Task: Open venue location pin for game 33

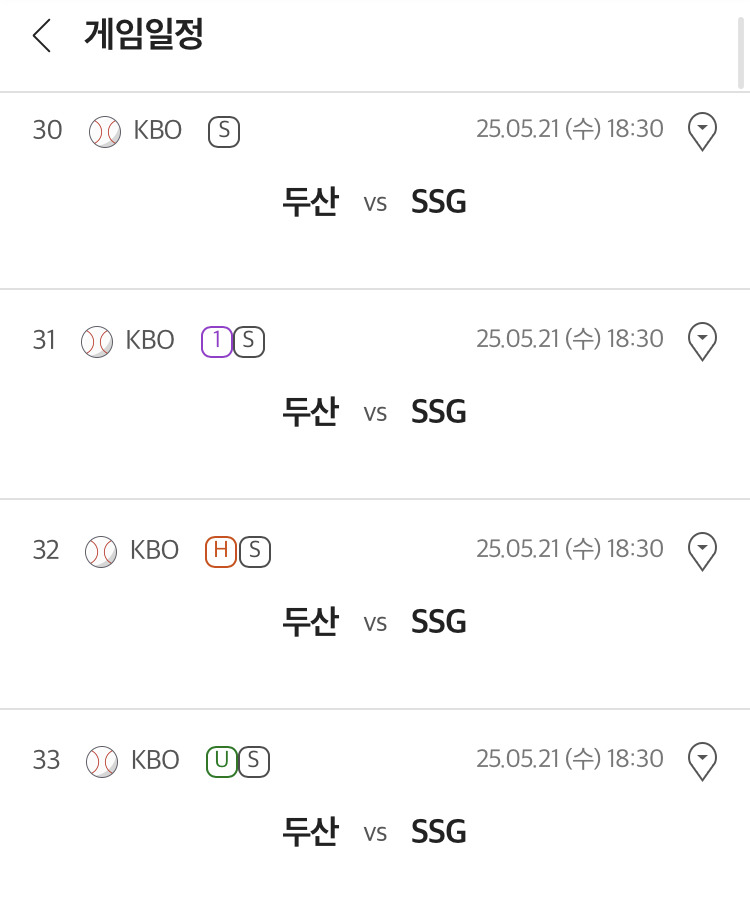Action: (702, 762)
